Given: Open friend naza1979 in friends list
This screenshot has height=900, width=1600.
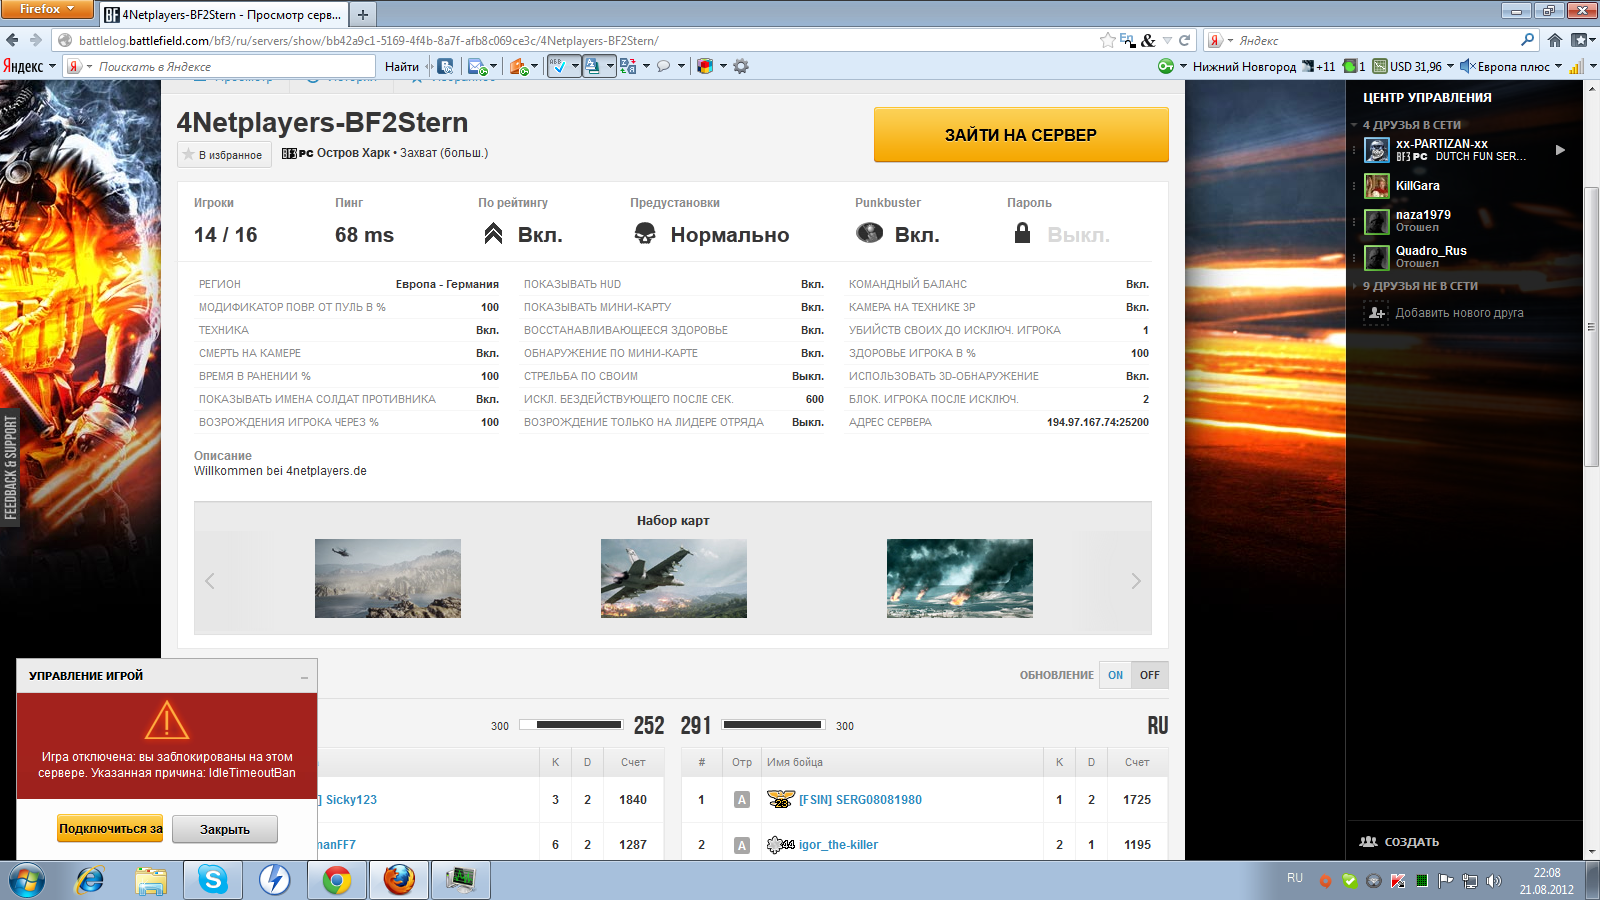Looking at the screenshot, I should point(1423,215).
